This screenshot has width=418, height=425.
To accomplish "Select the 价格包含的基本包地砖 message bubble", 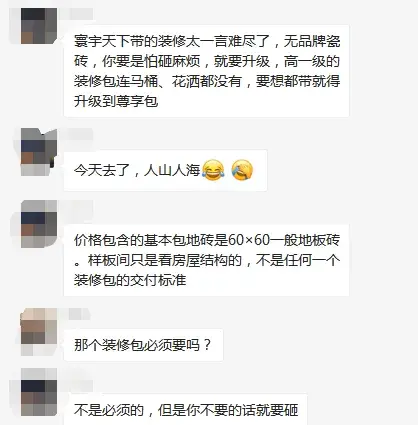I will click(x=206, y=260).
